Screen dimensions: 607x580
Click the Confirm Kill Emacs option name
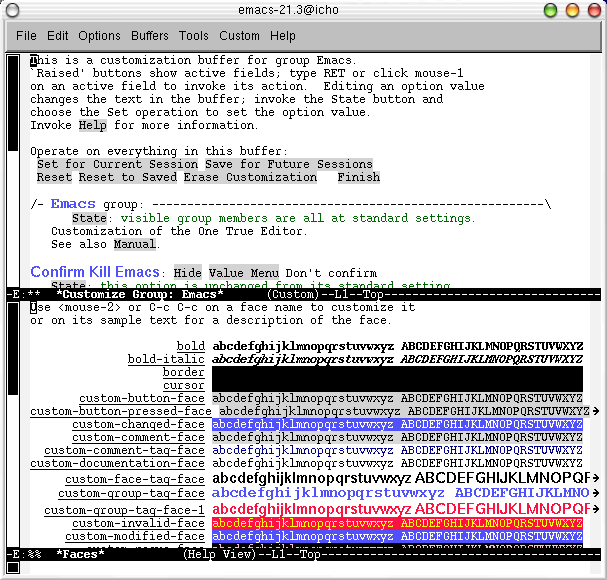point(95,272)
